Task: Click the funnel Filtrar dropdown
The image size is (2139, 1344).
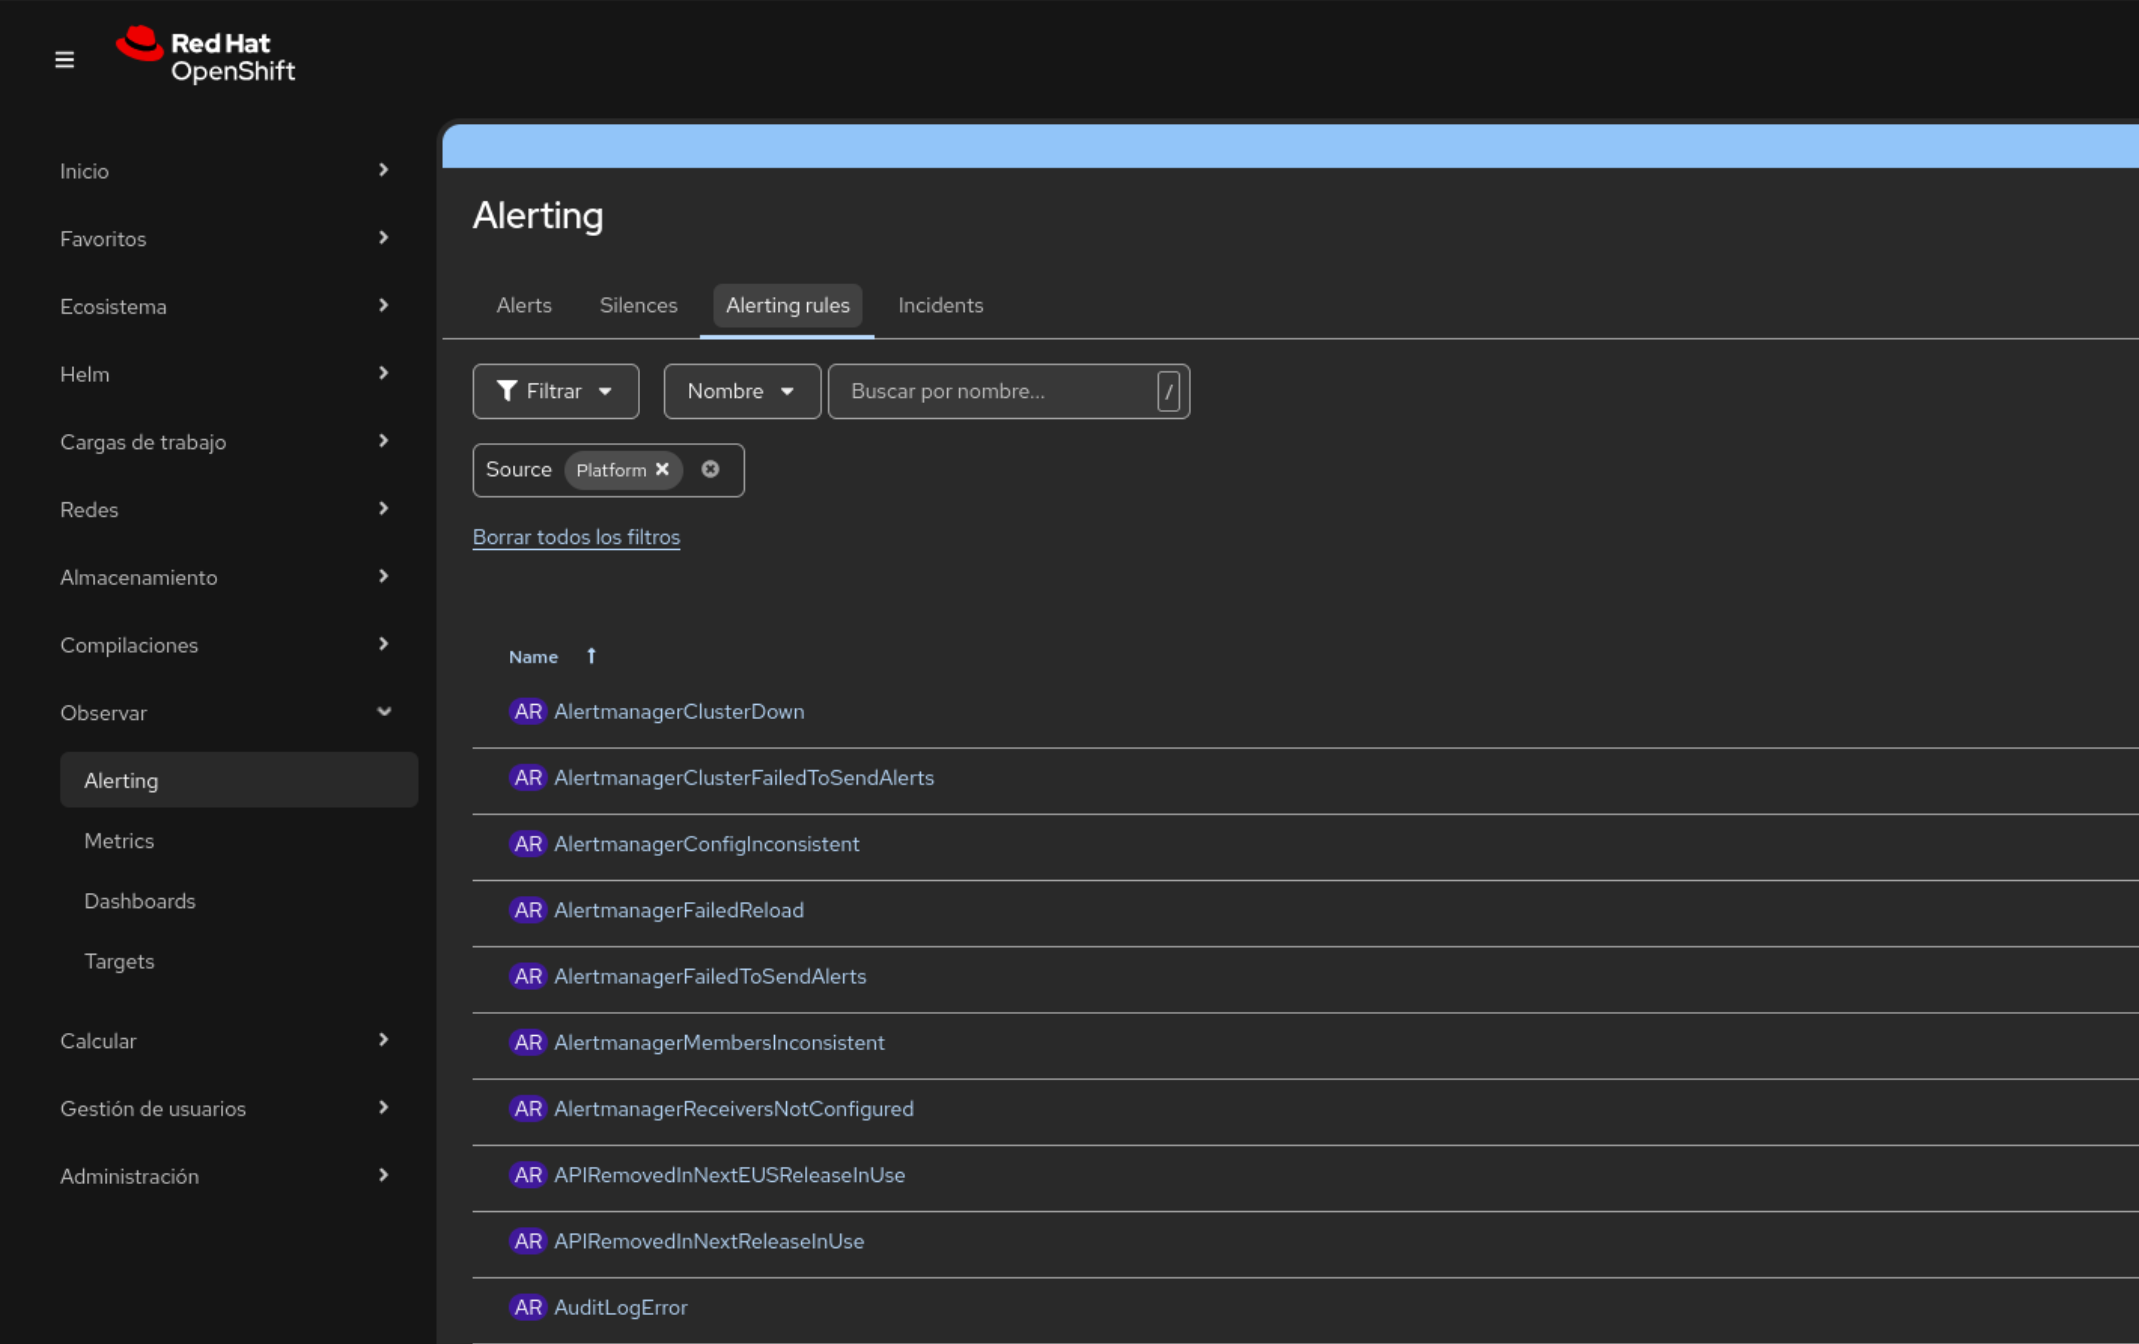Action: [555, 391]
